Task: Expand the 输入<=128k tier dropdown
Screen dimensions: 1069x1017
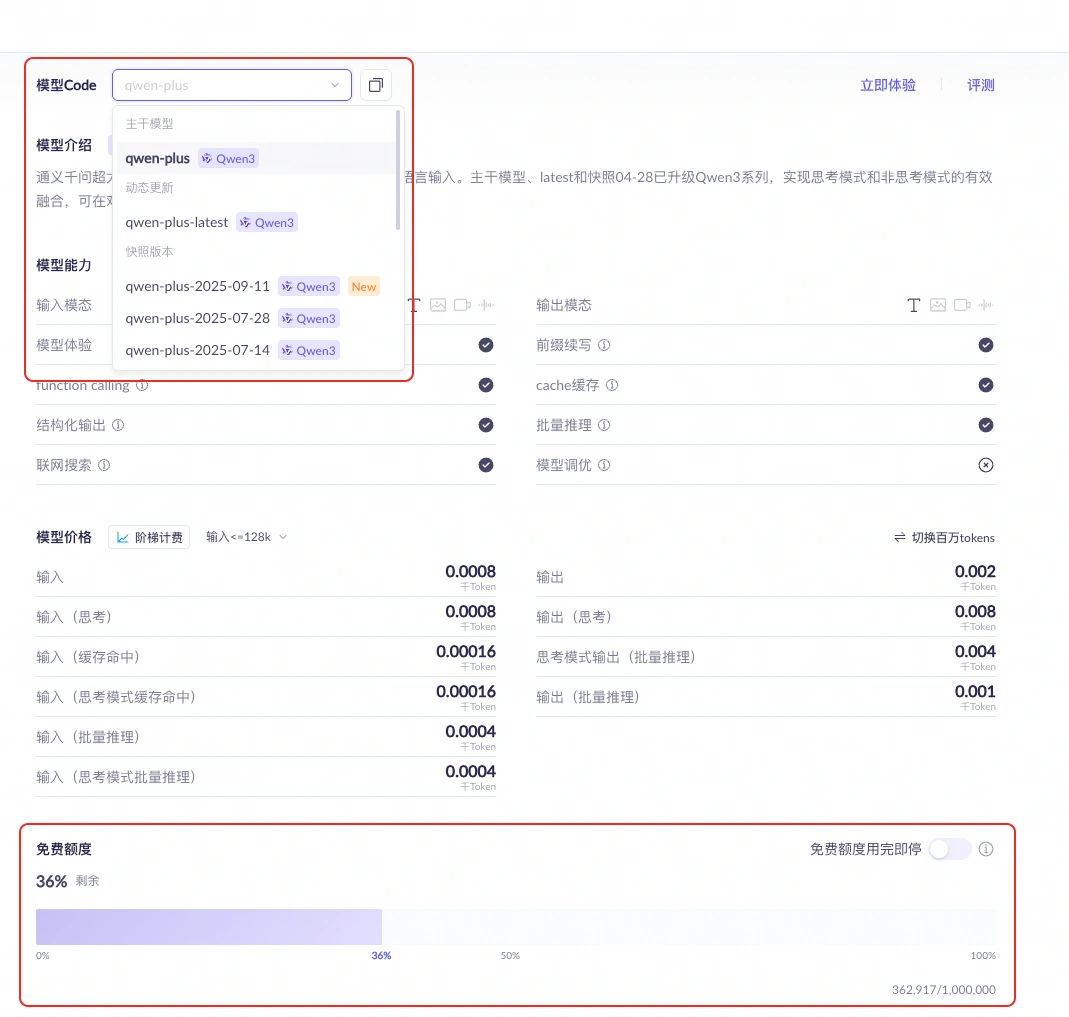Action: (246, 537)
